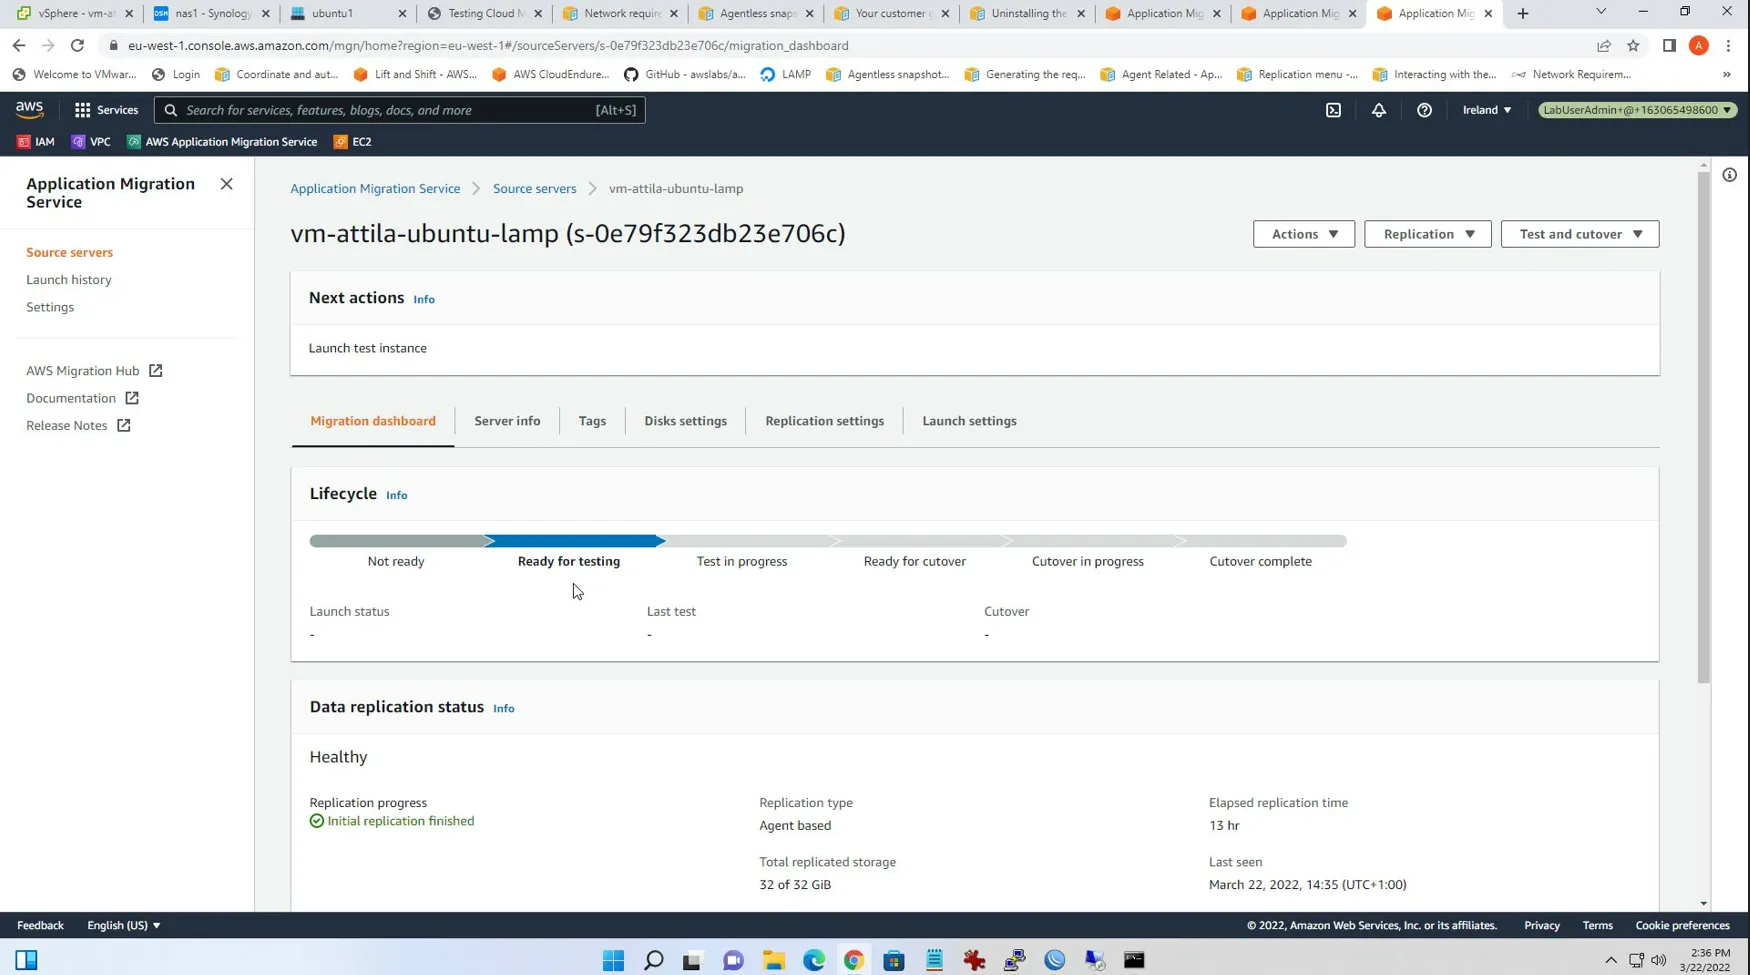Switch to the Server info tab
Screen dimensions: 1750x975
coord(507,421)
